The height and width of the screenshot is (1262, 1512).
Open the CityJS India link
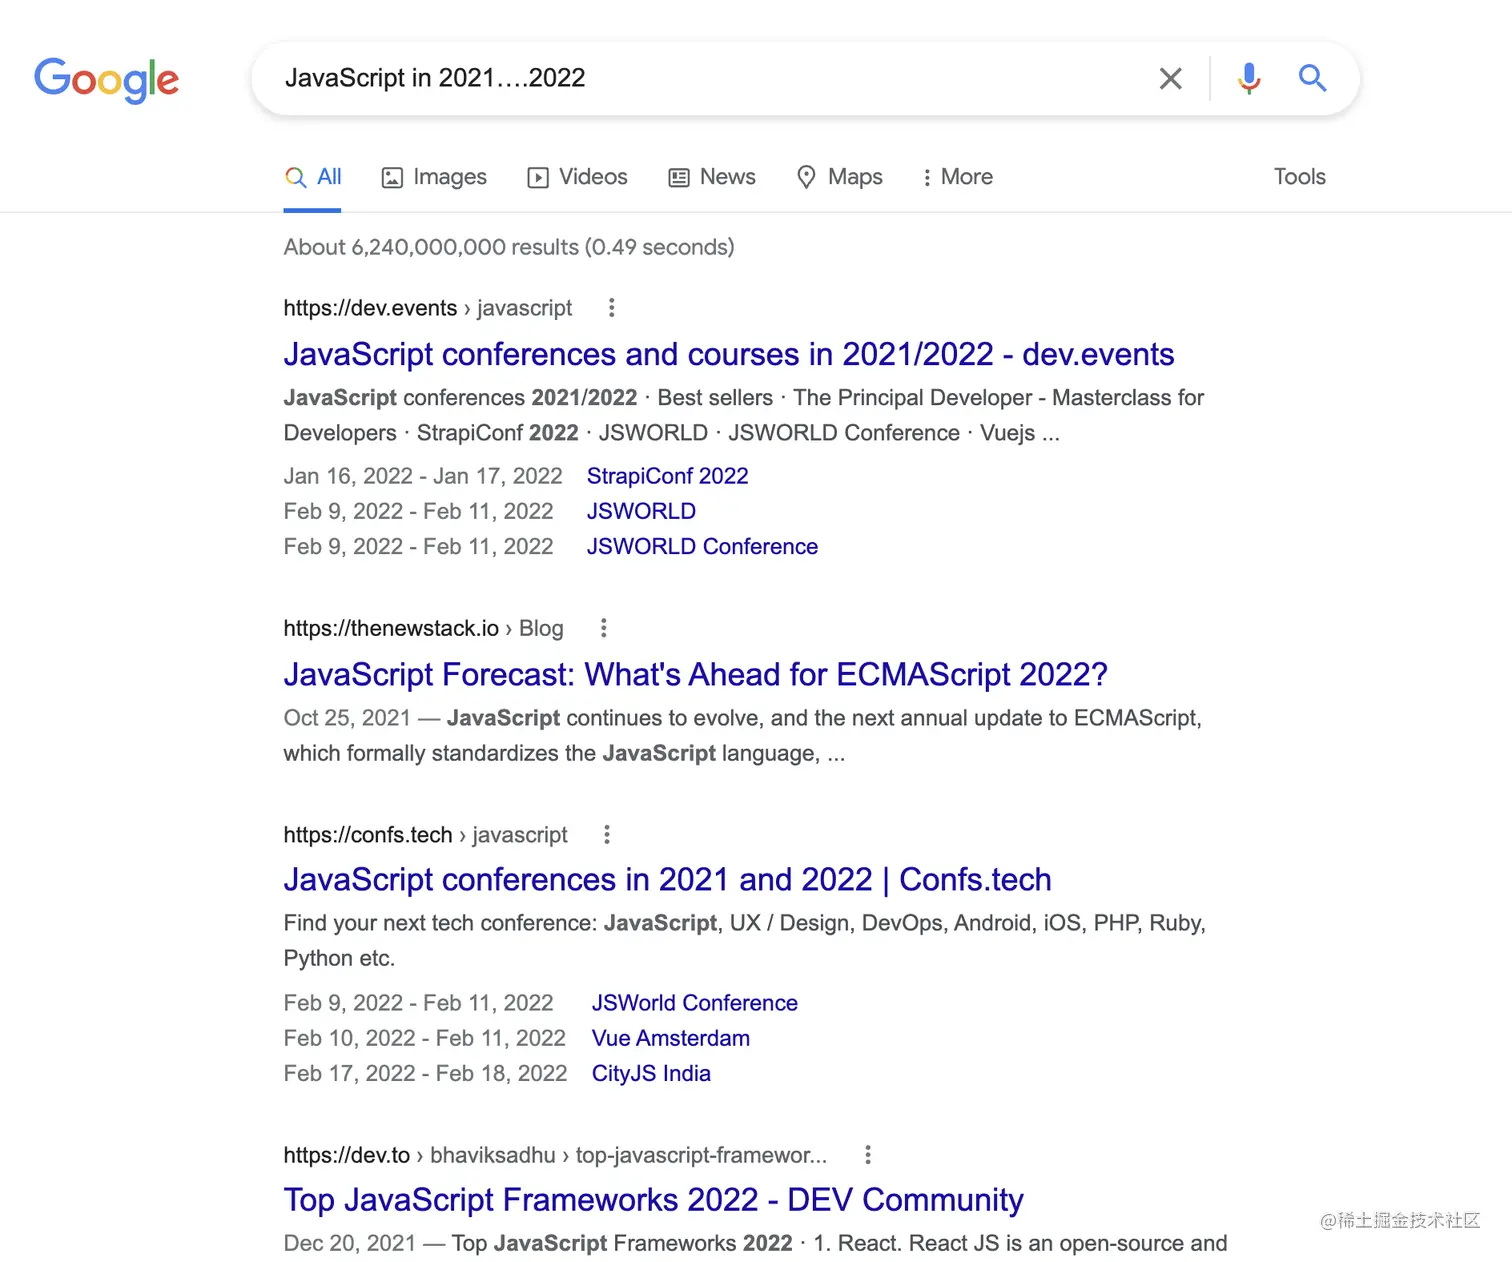point(651,1073)
